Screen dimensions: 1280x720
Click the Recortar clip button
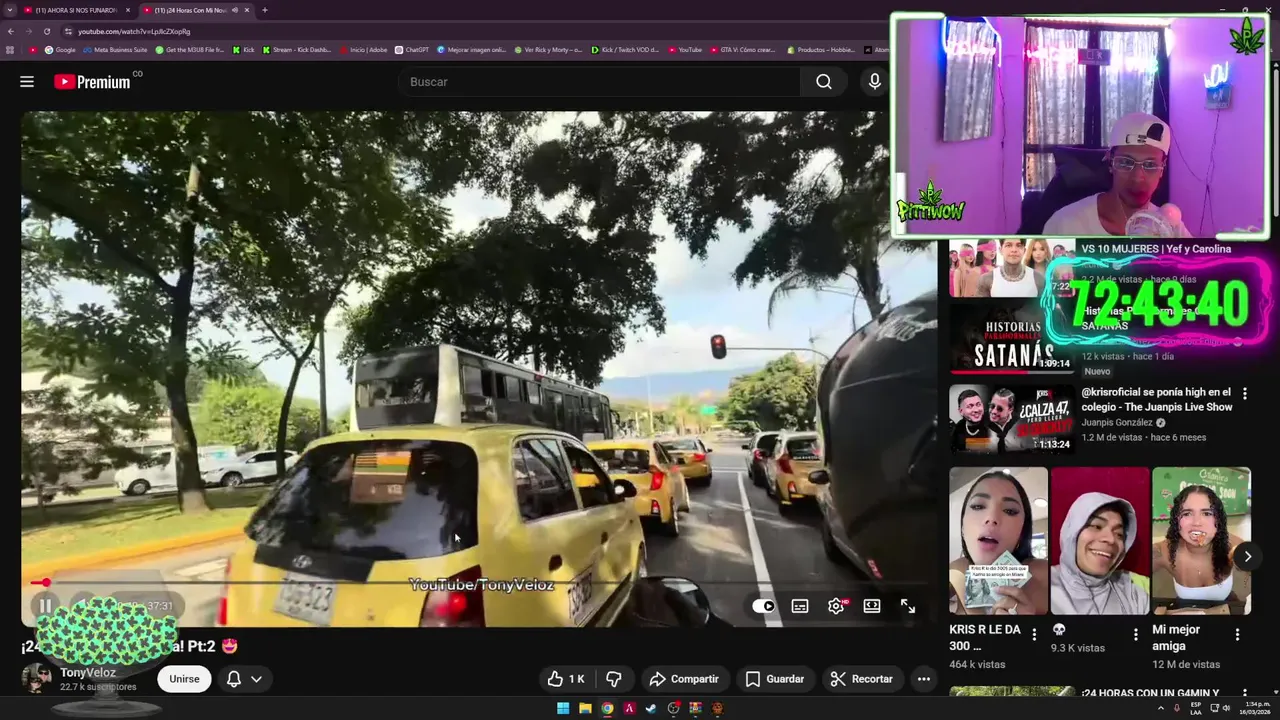click(862, 679)
